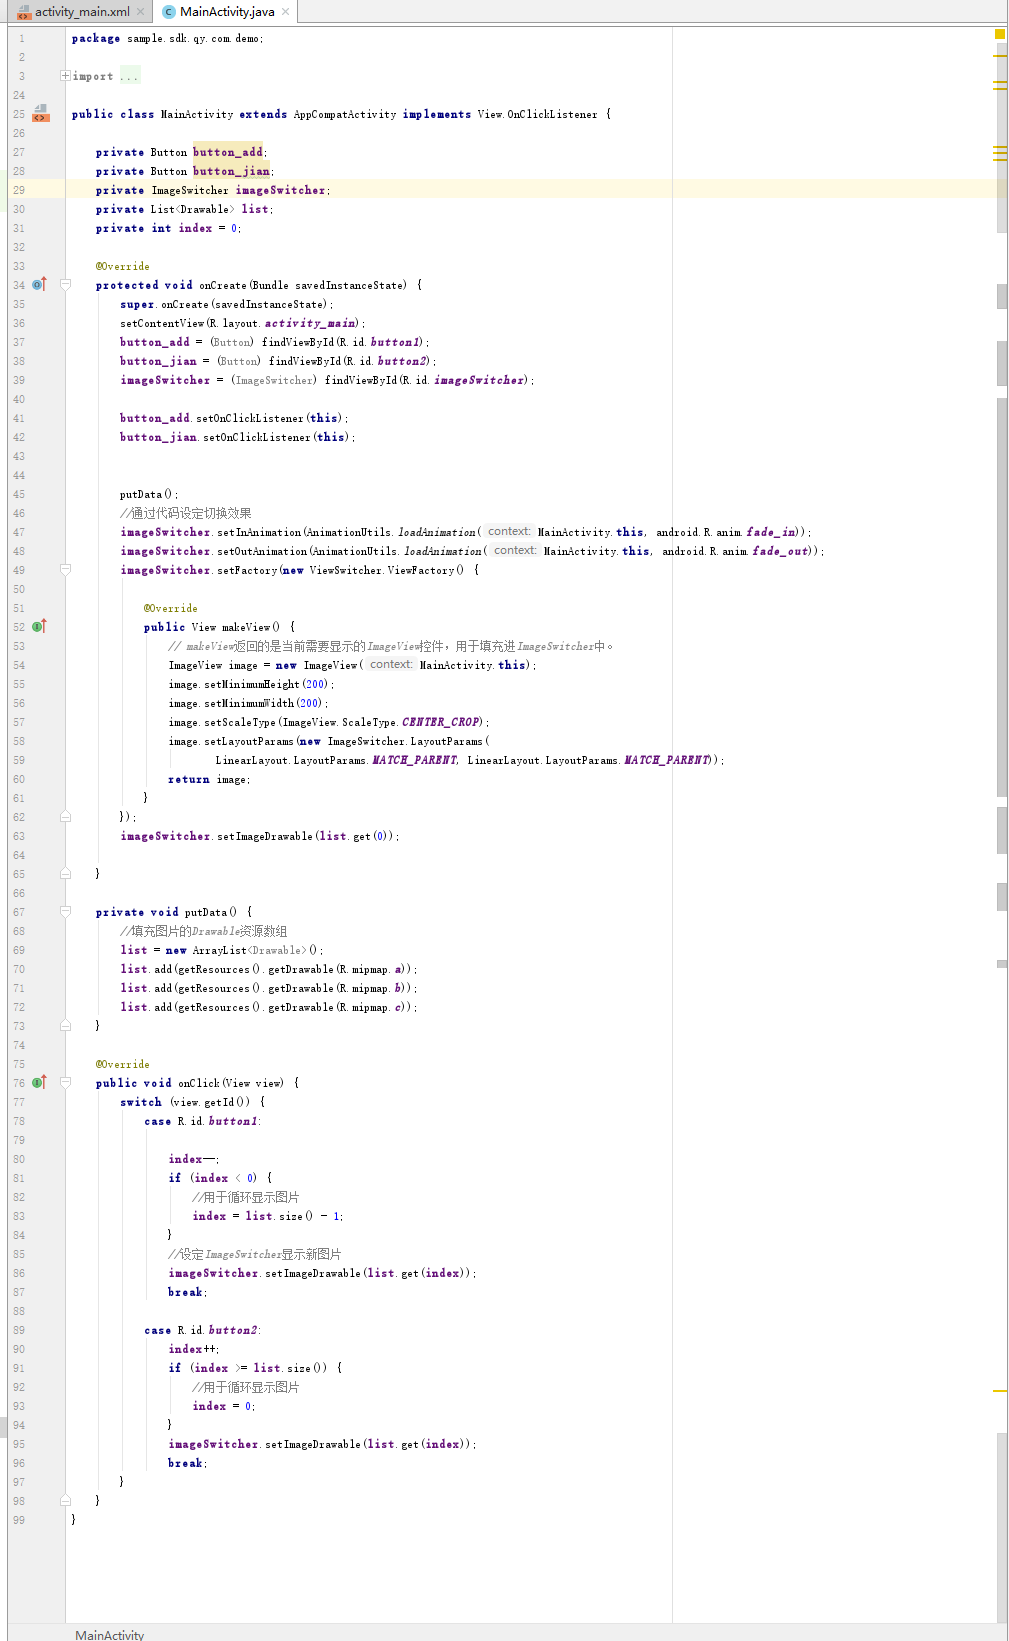Switch to the activity_main.xml tab
Image resolution: width=1009 pixels, height=1641 pixels.
coord(82,12)
